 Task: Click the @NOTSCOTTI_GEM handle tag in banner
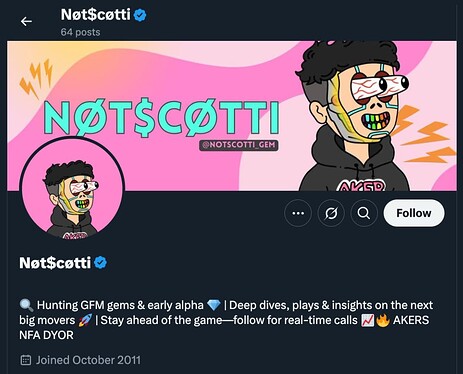[x=239, y=145]
